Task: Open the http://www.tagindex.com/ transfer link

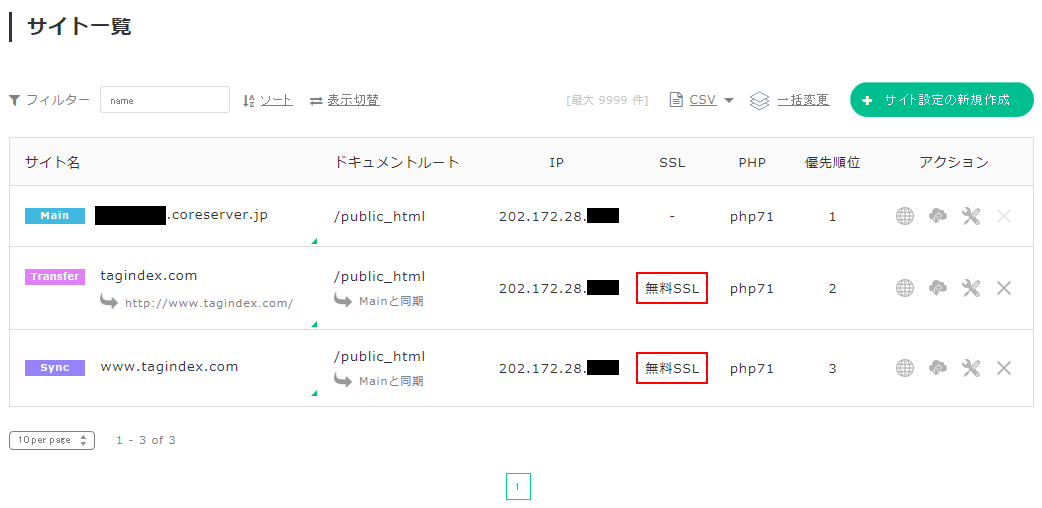Action: coord(208,303)
